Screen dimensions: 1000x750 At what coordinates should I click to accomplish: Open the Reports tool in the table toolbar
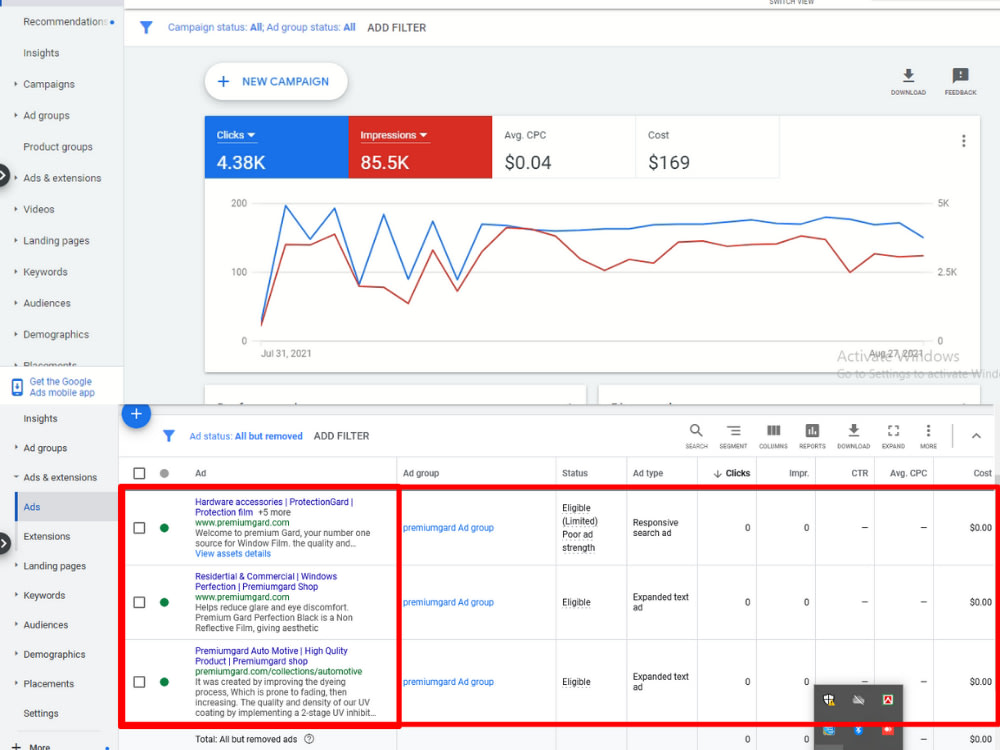pyautogui.click(x=812, y=436)
